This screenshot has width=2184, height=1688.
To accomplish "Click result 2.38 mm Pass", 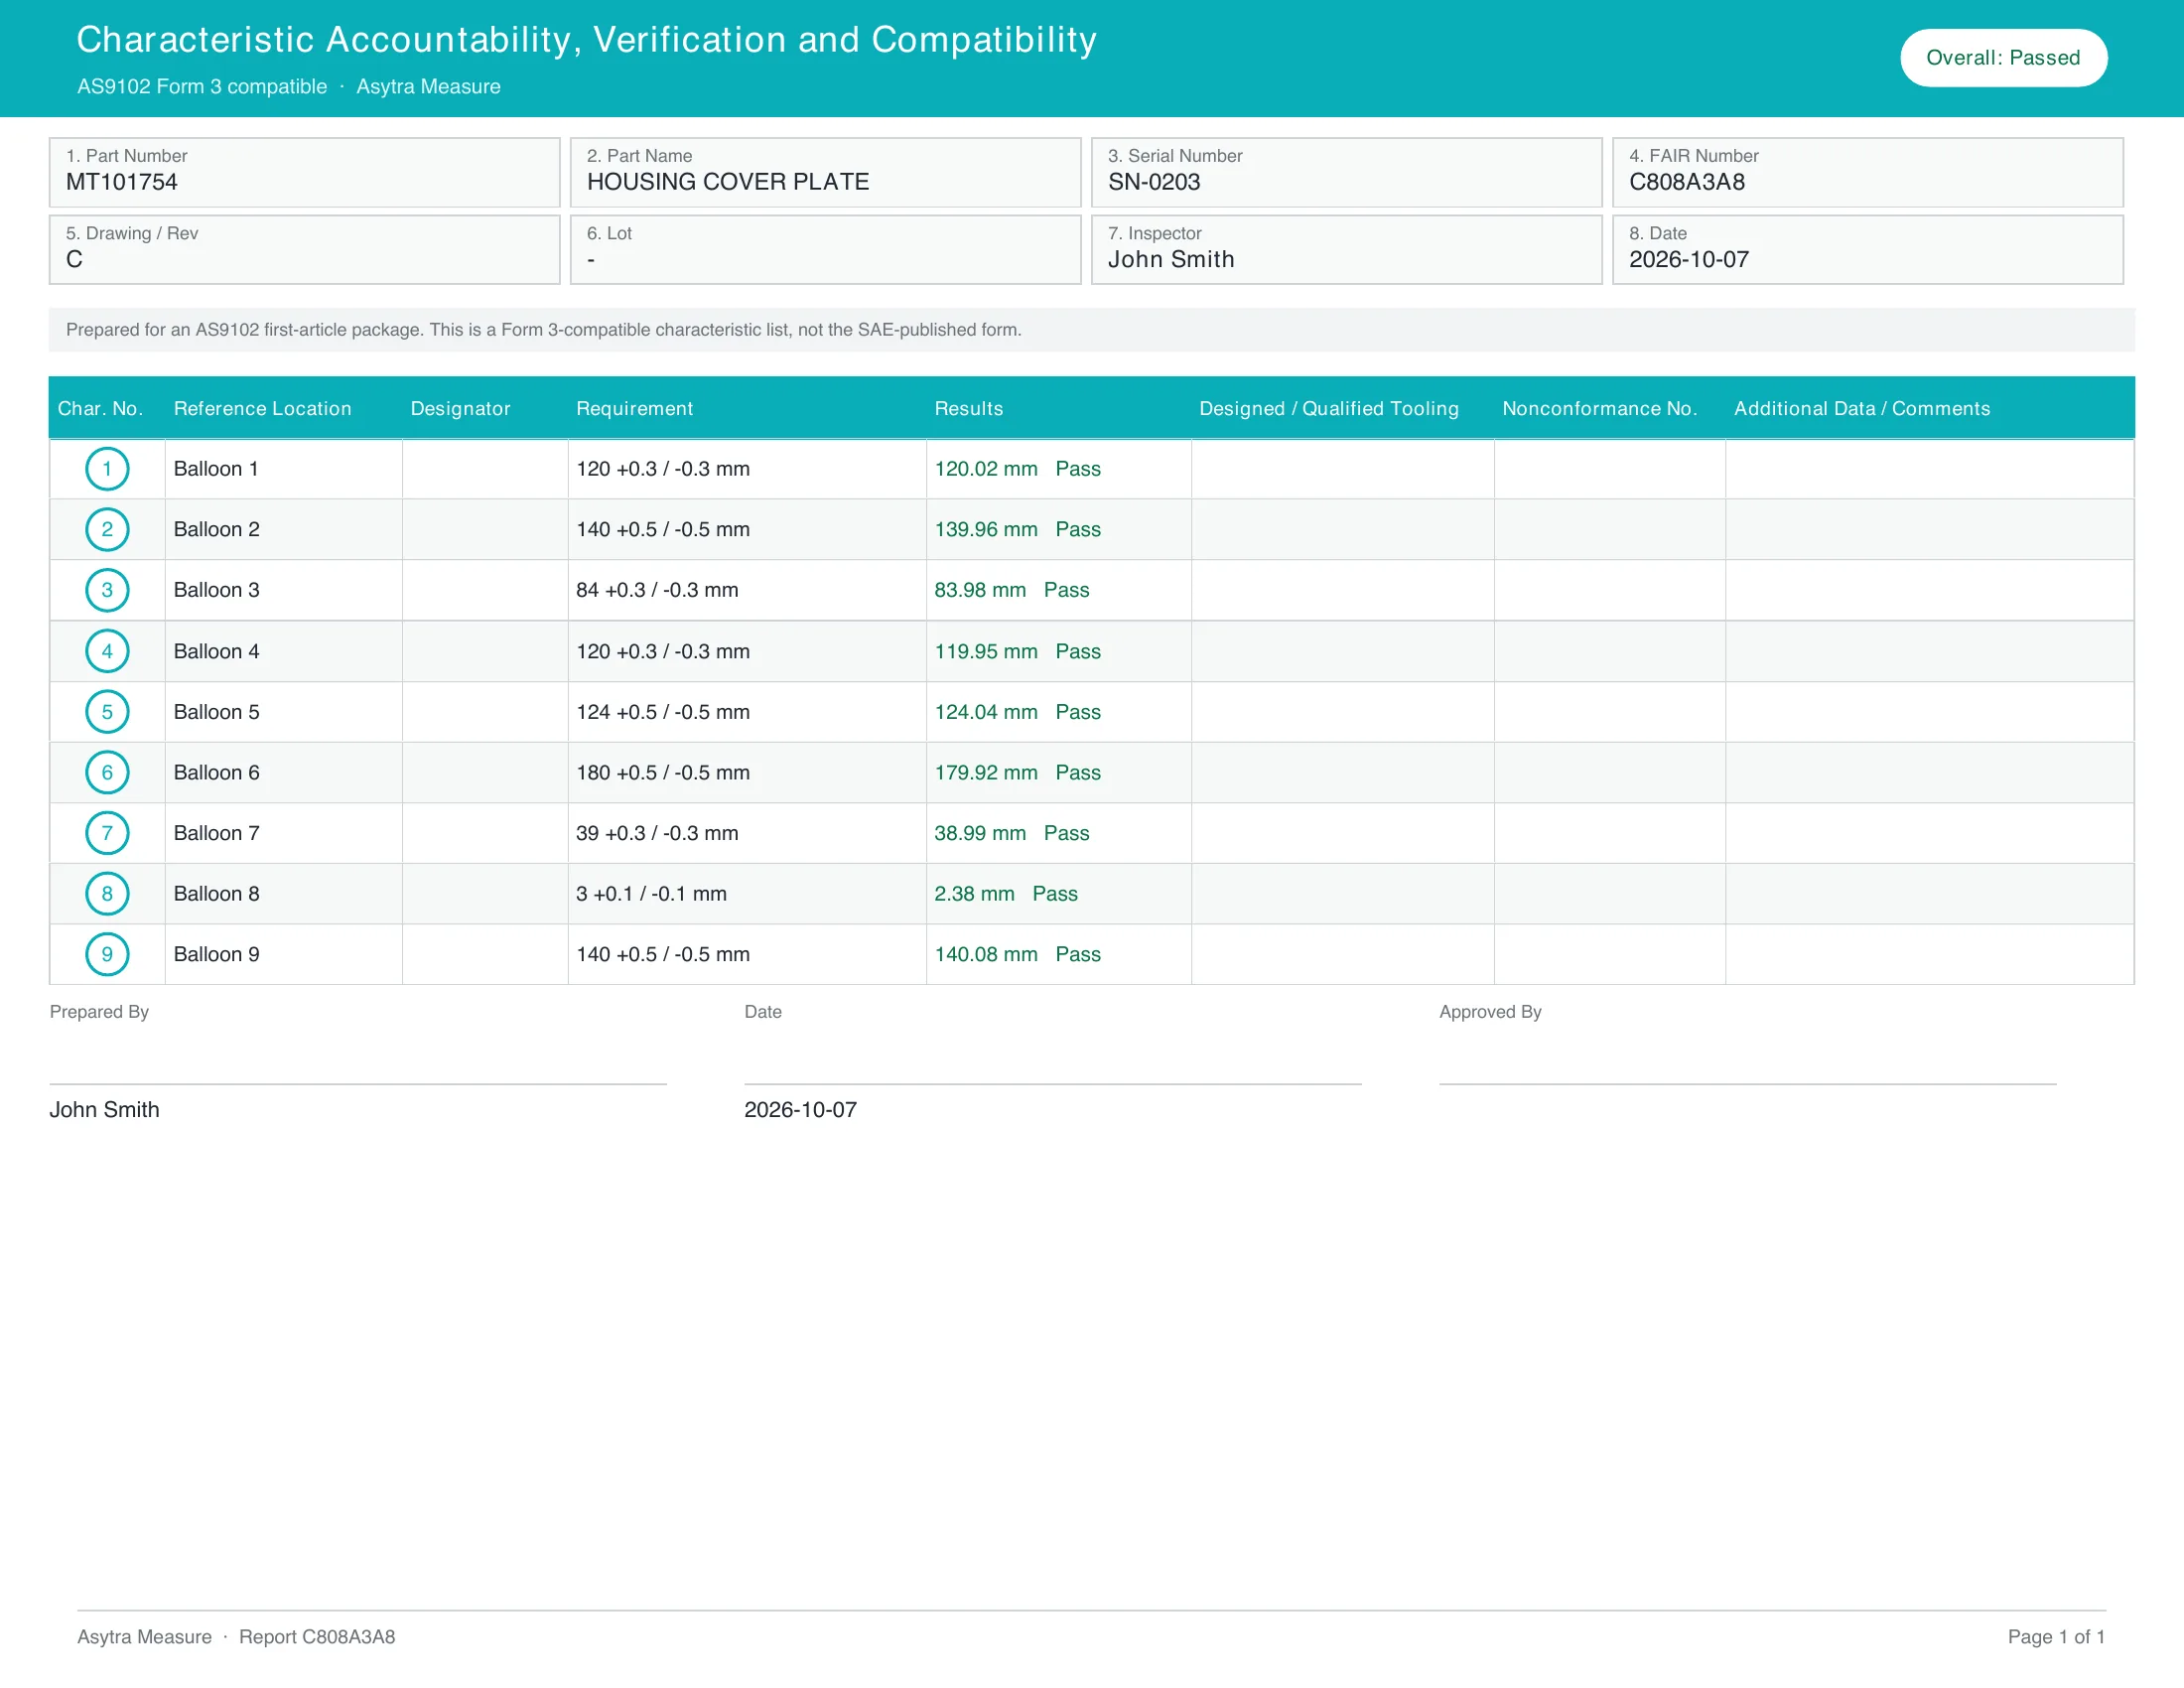I will (1005, 894).
